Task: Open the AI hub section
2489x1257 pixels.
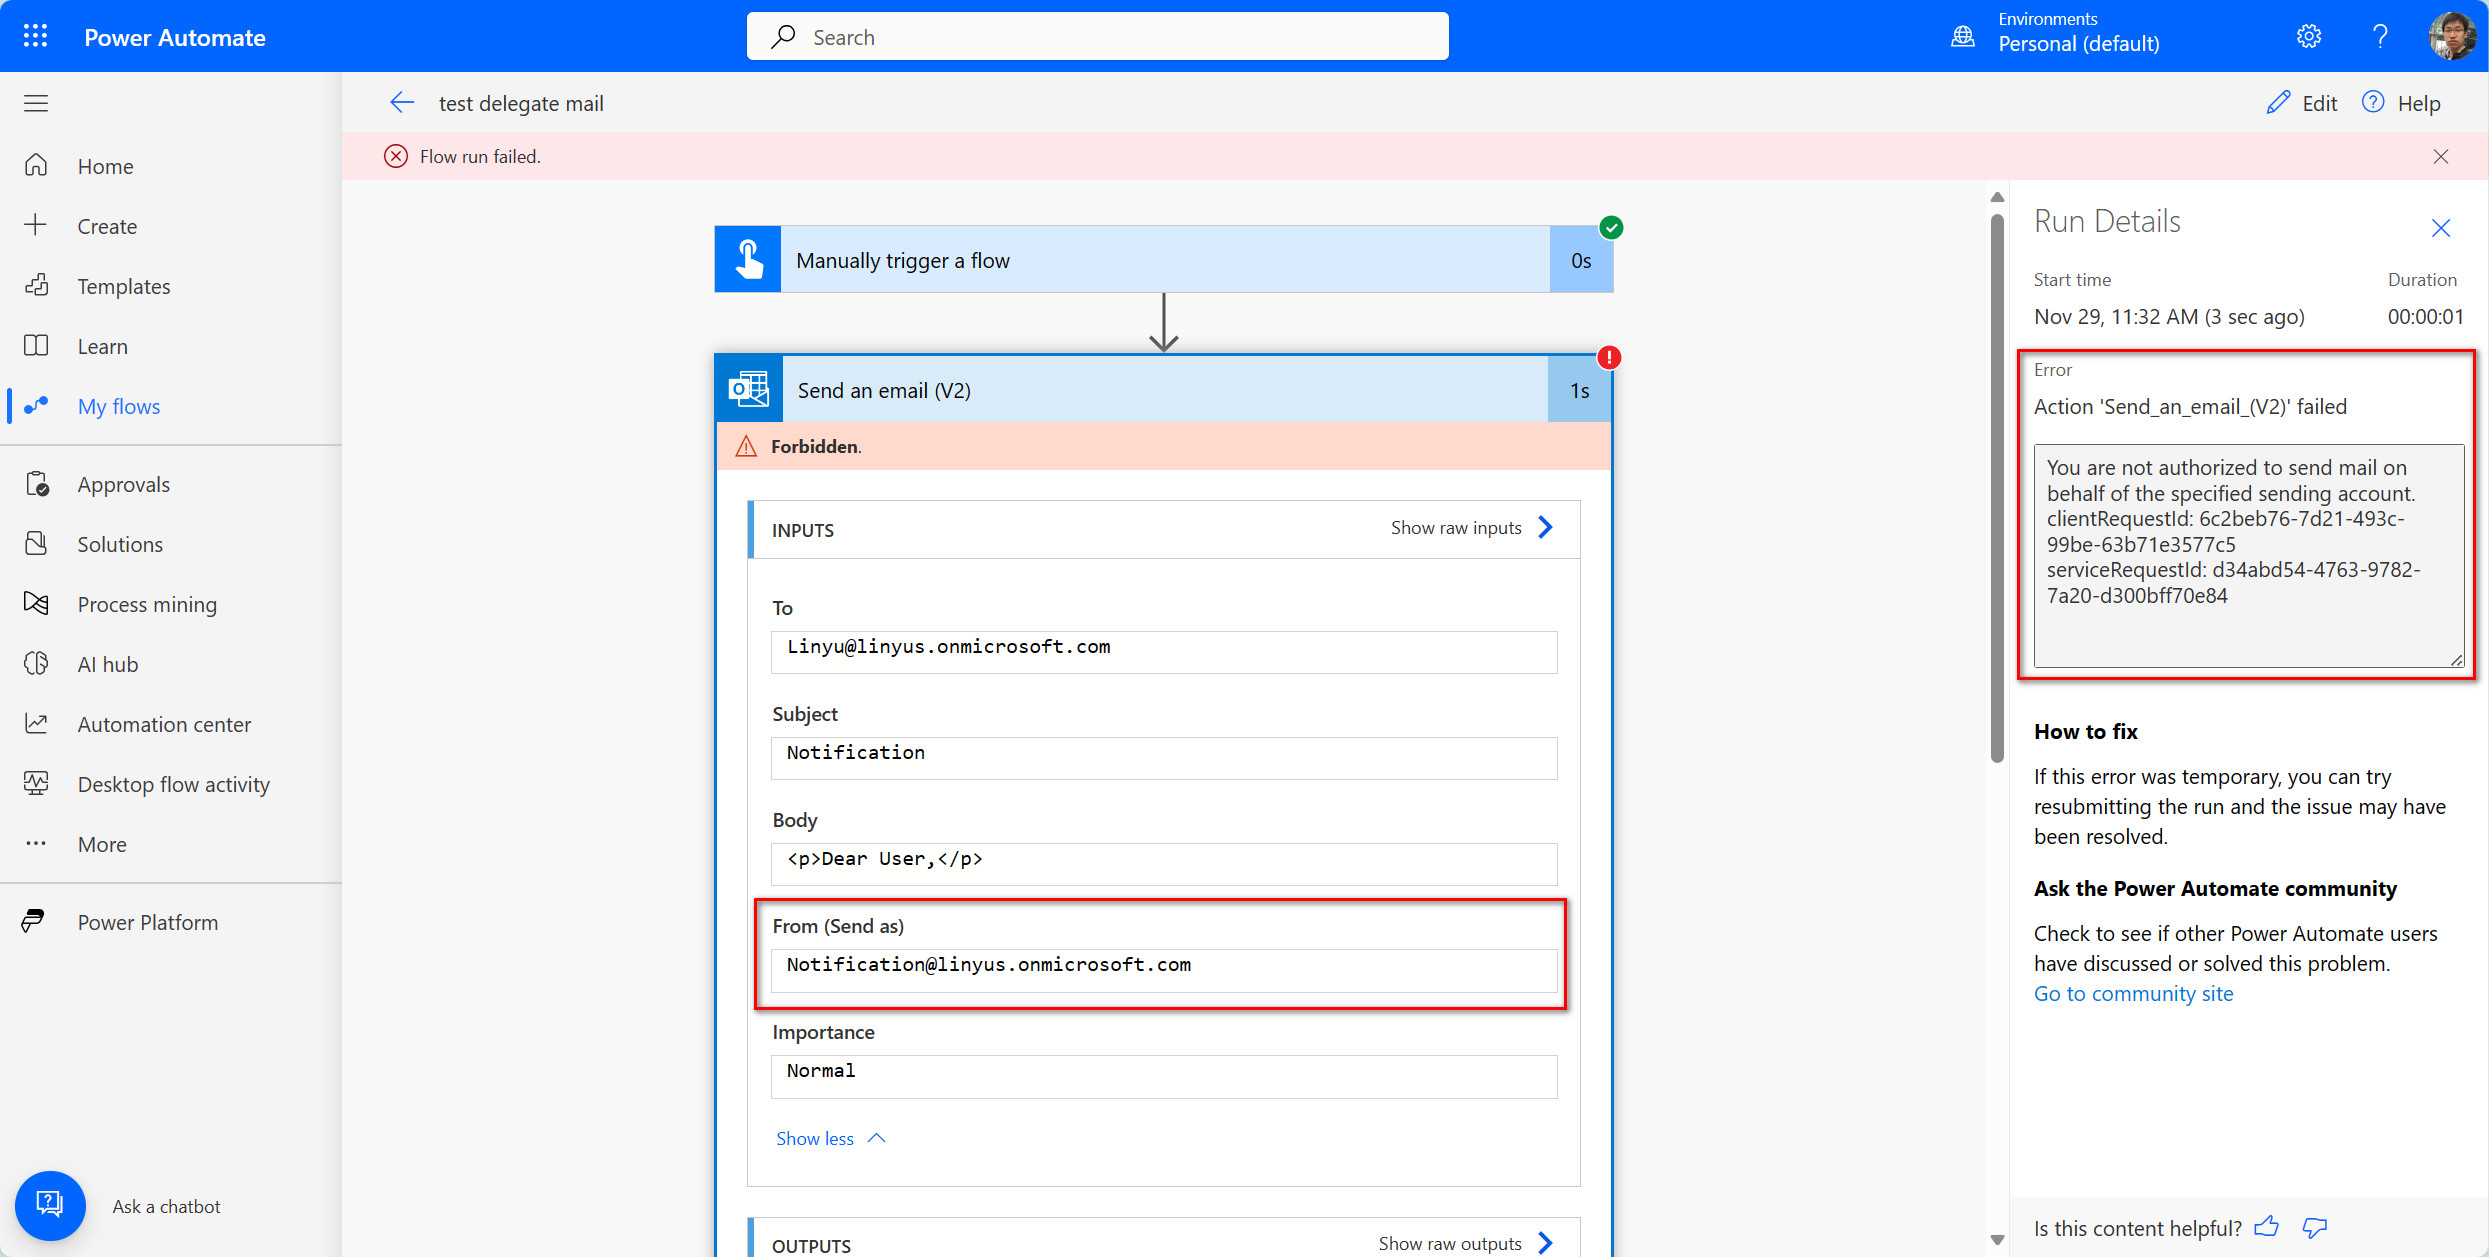Action: click(106, 664)
